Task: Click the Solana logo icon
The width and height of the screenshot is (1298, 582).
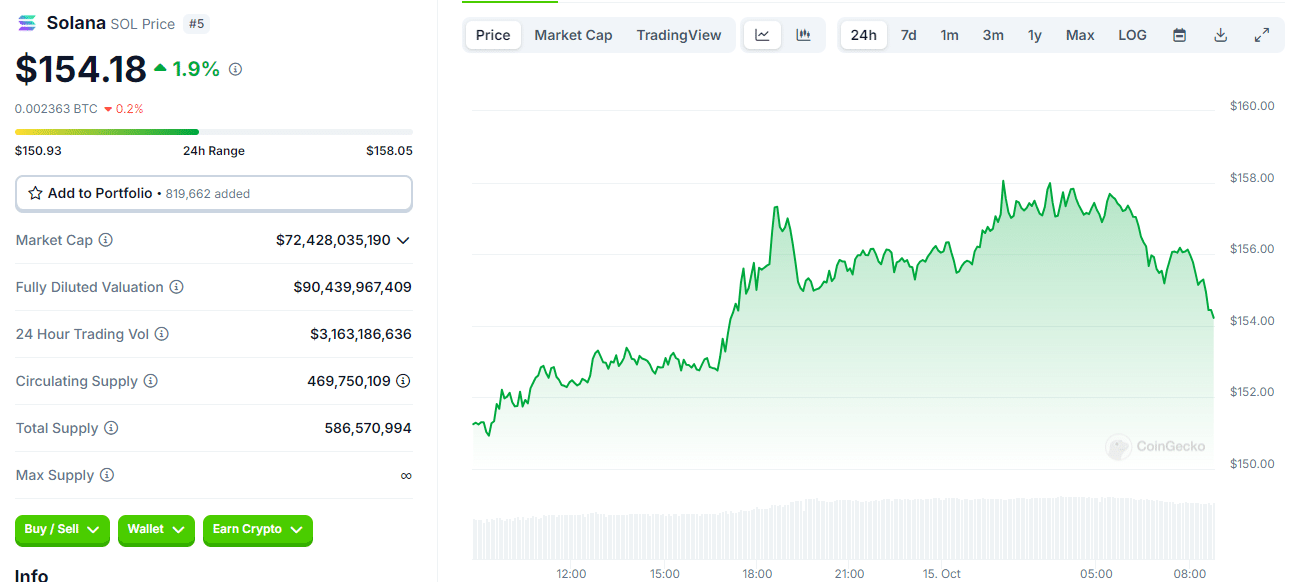Action: (27, 23)
